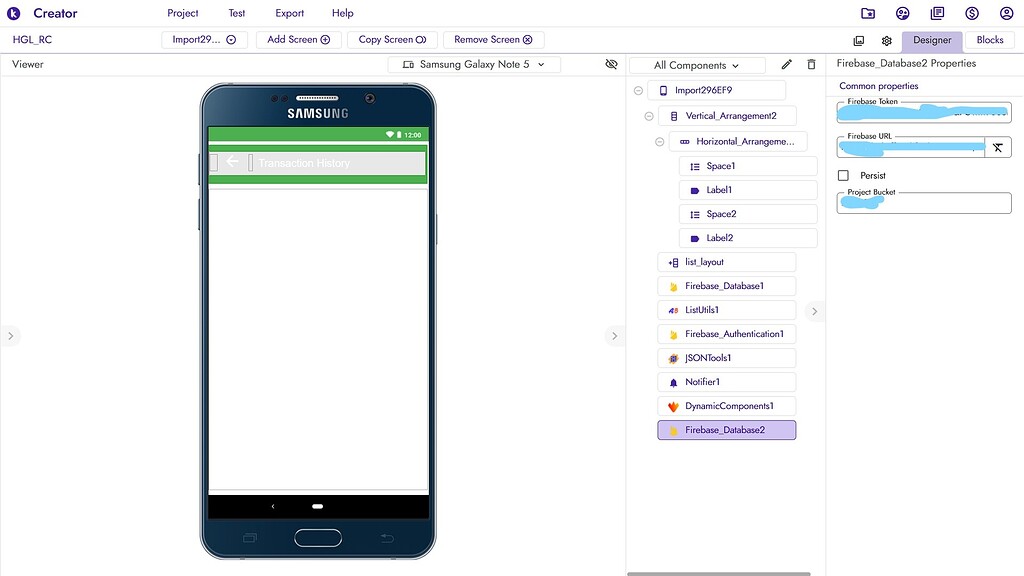Open the account profile icon
Image resolution: width=1024 pixels, height=576 pixels.
[1007, 13]
